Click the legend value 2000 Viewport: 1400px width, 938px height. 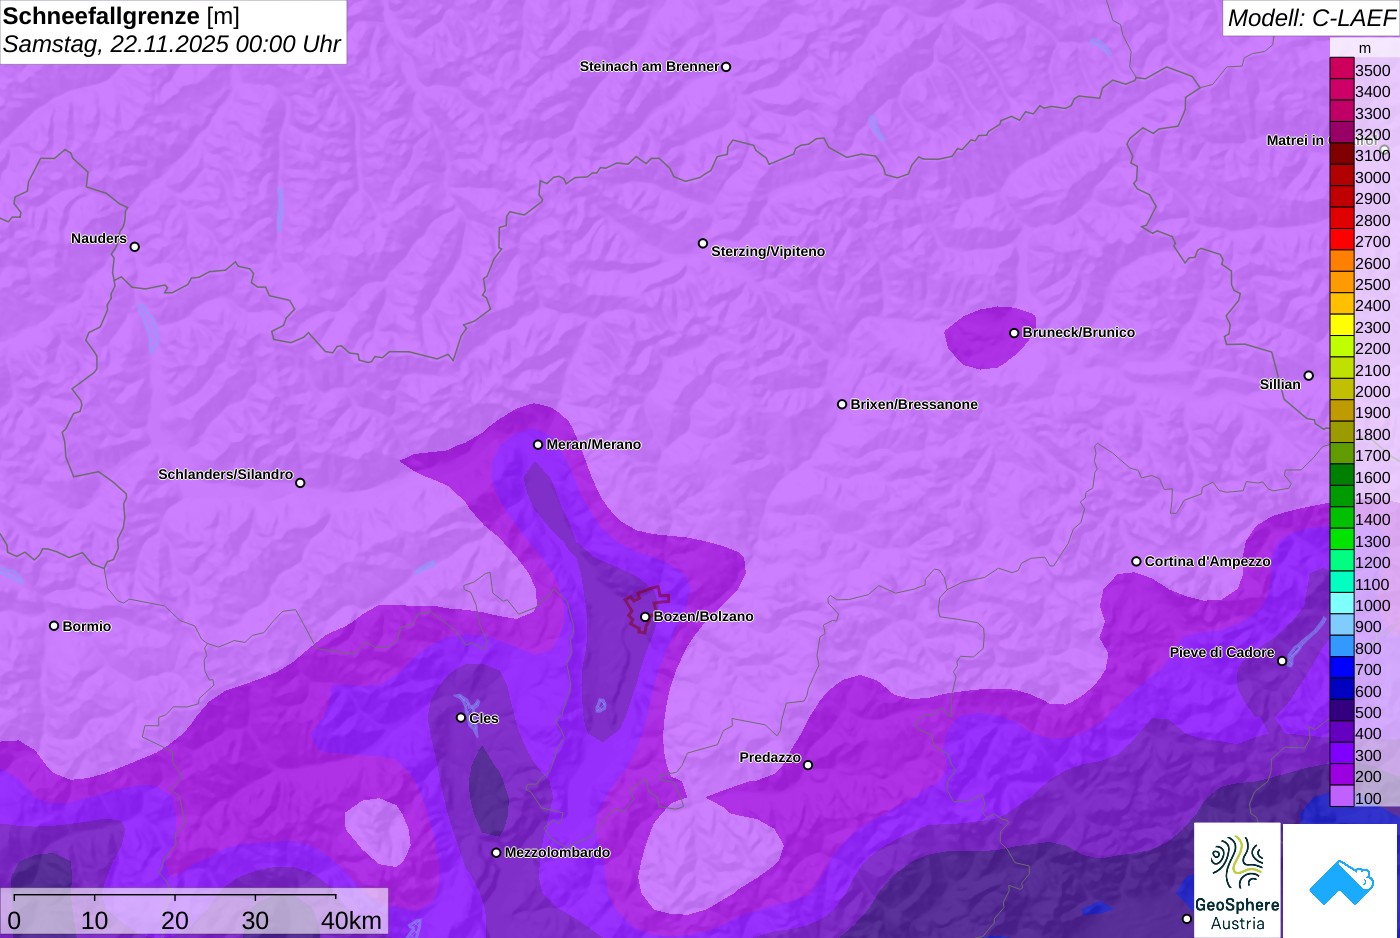pyautogui.click(x=1373, y=392)
